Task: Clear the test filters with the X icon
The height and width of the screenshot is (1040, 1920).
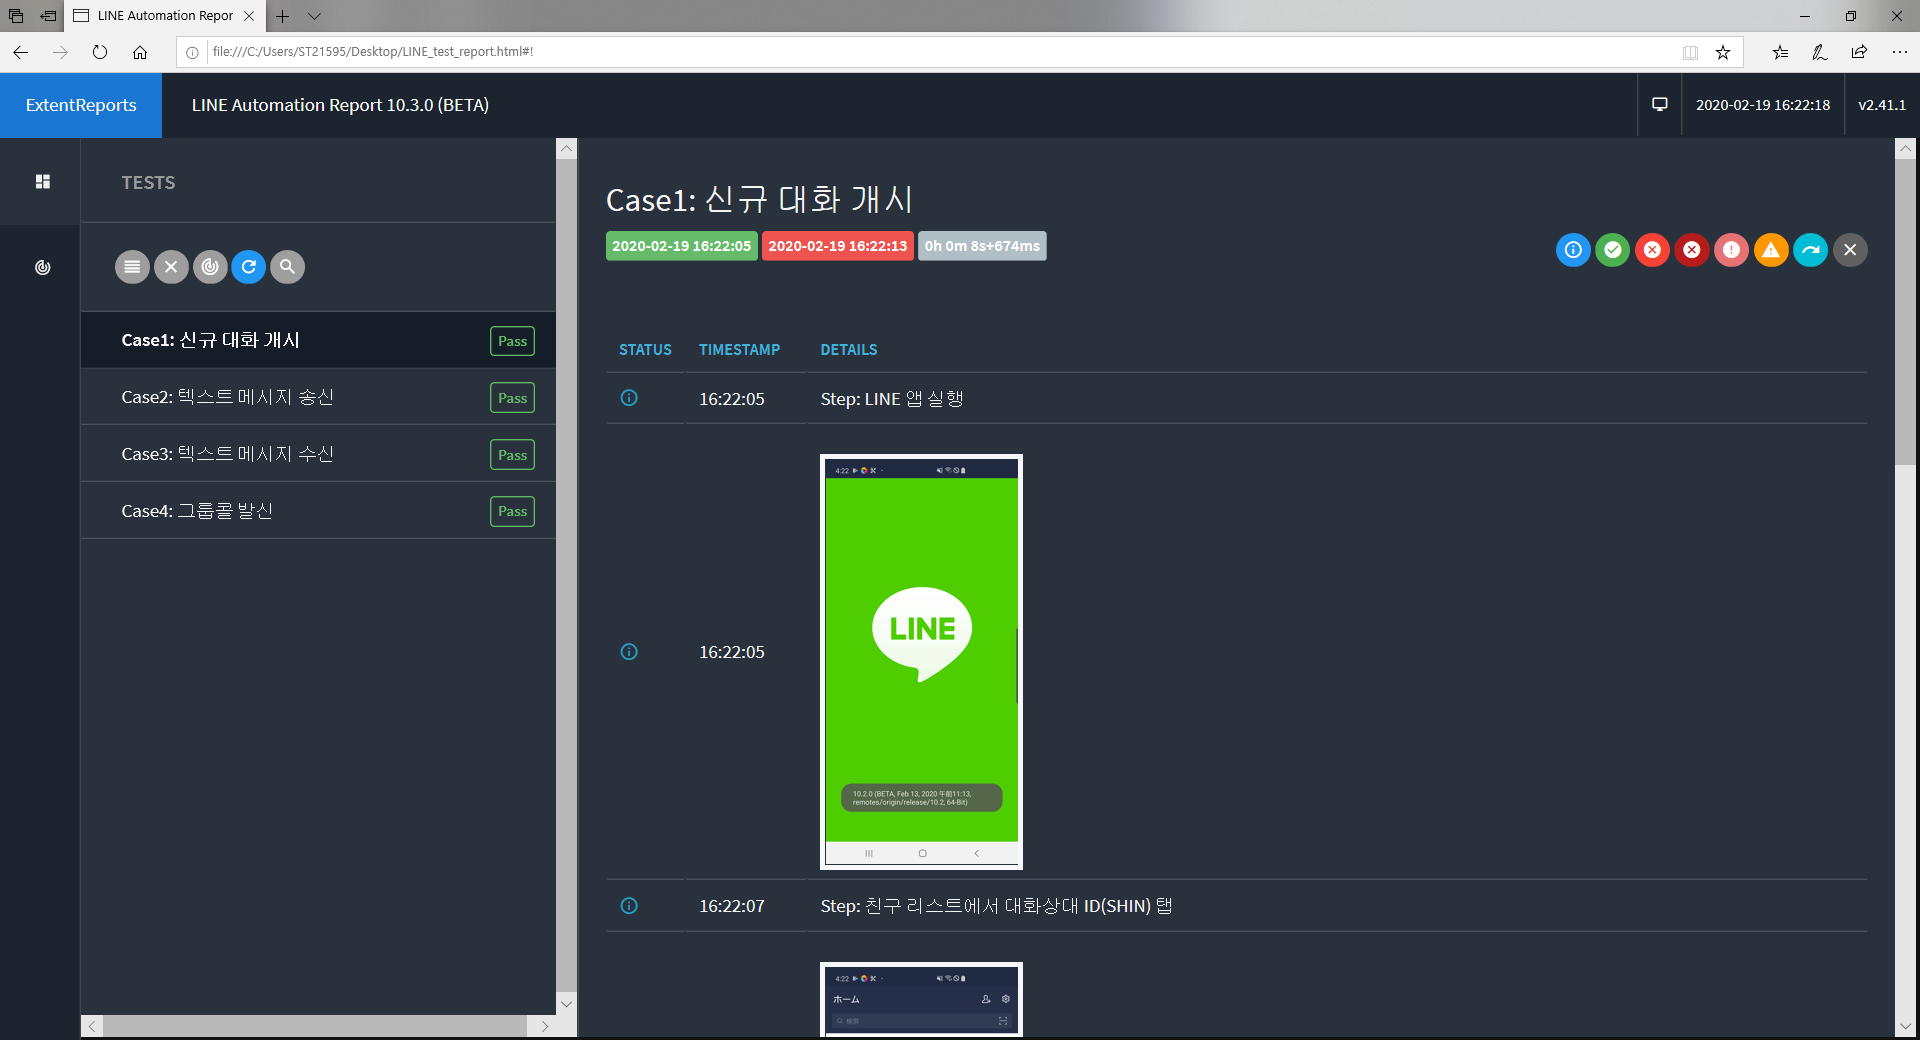Action: click(171, 267)
